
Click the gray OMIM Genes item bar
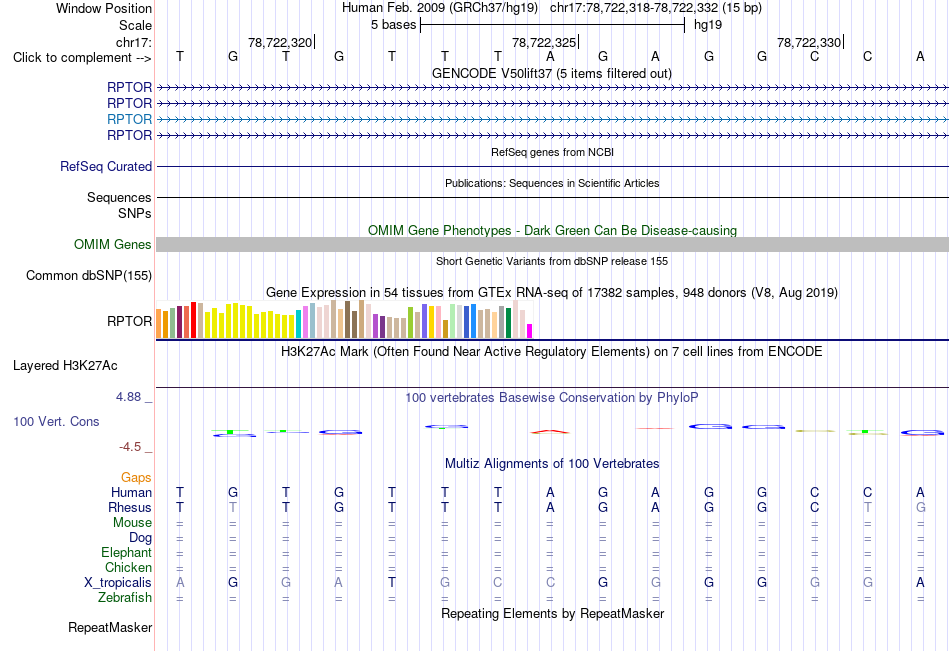point(552,244)
